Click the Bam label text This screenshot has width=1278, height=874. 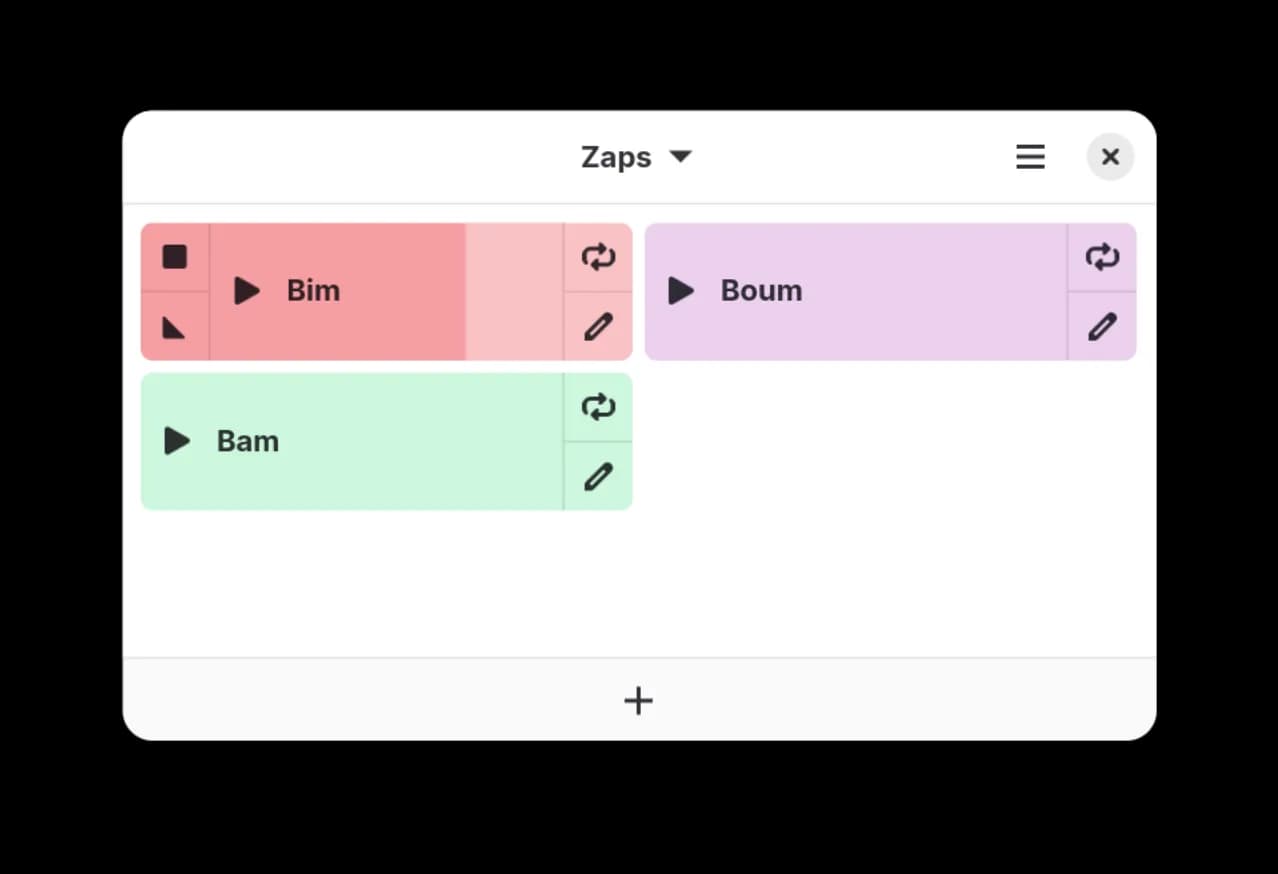click(x=248, y=441)
